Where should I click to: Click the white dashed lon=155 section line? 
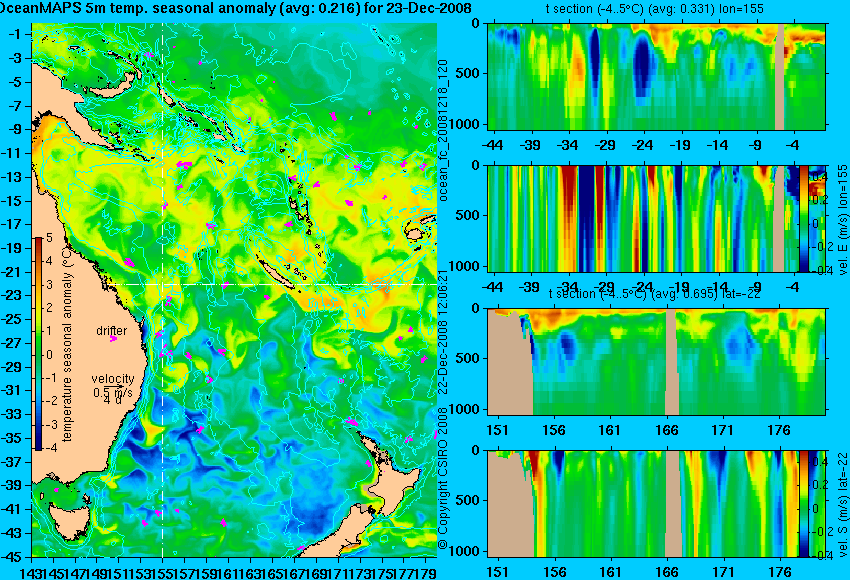(162, 290)
